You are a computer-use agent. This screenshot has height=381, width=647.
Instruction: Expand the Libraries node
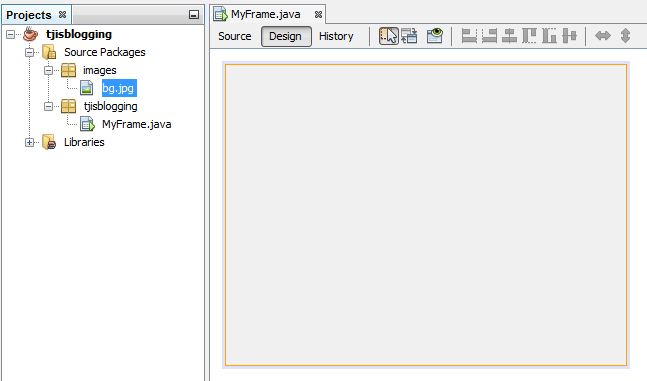(x=29, y=142)
